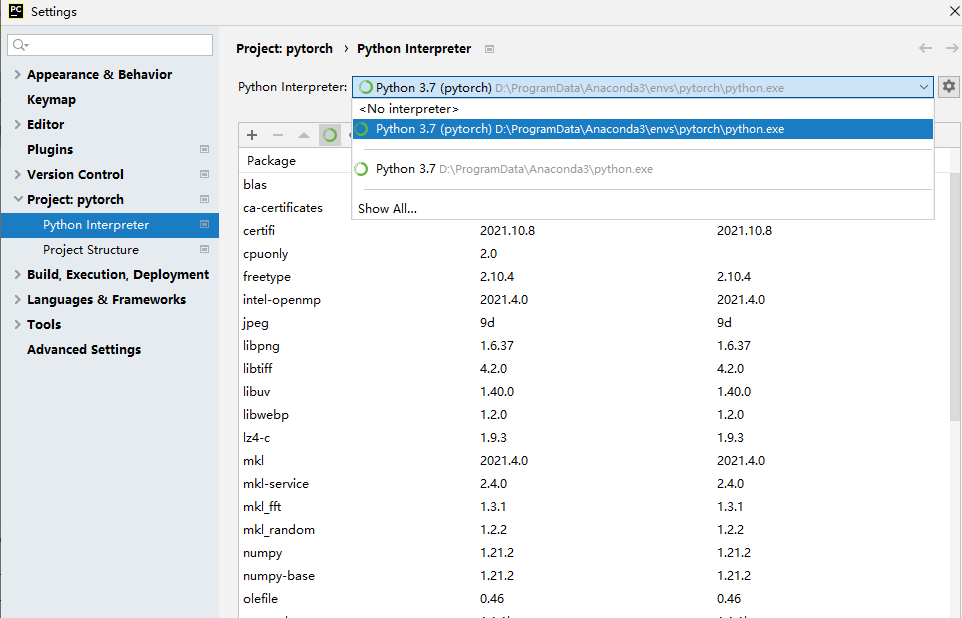This screenshot has width=962, height=618.
Task: Toggle the Conda package manager icon
Action: [x=329, y=135]
